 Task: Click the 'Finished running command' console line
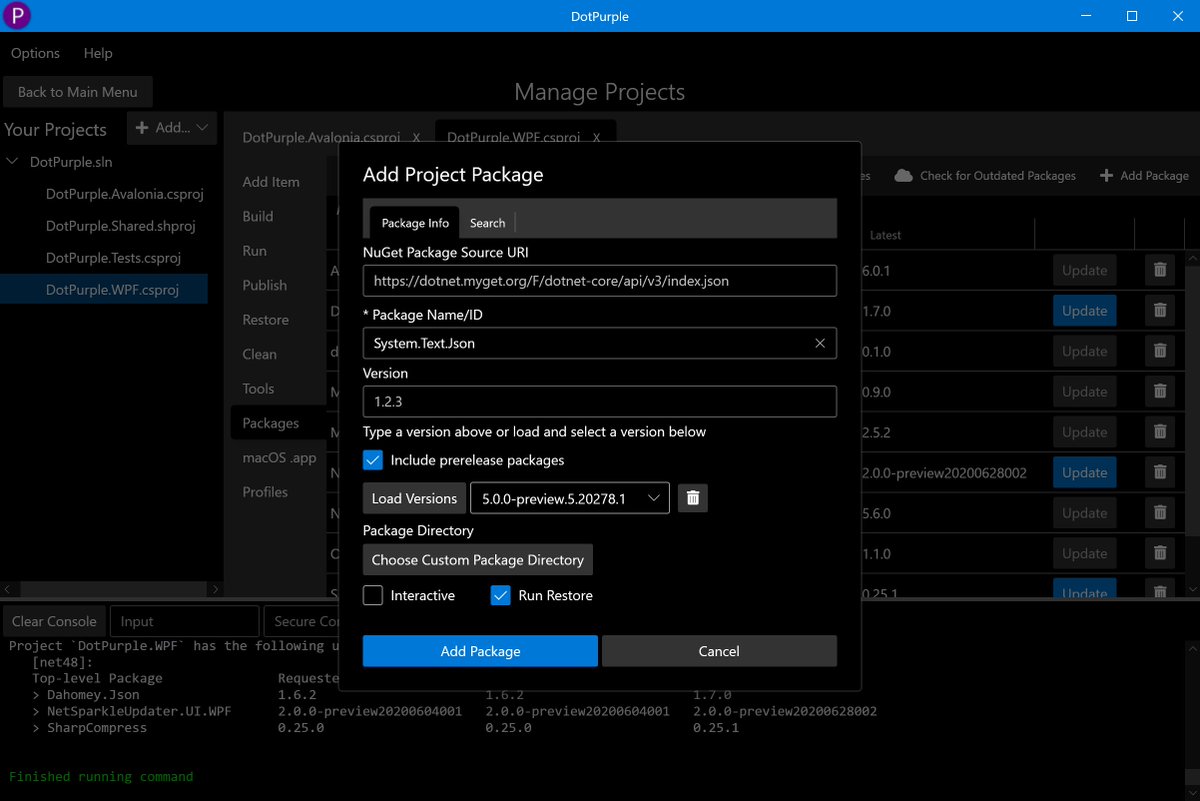(x=101, y=777)
